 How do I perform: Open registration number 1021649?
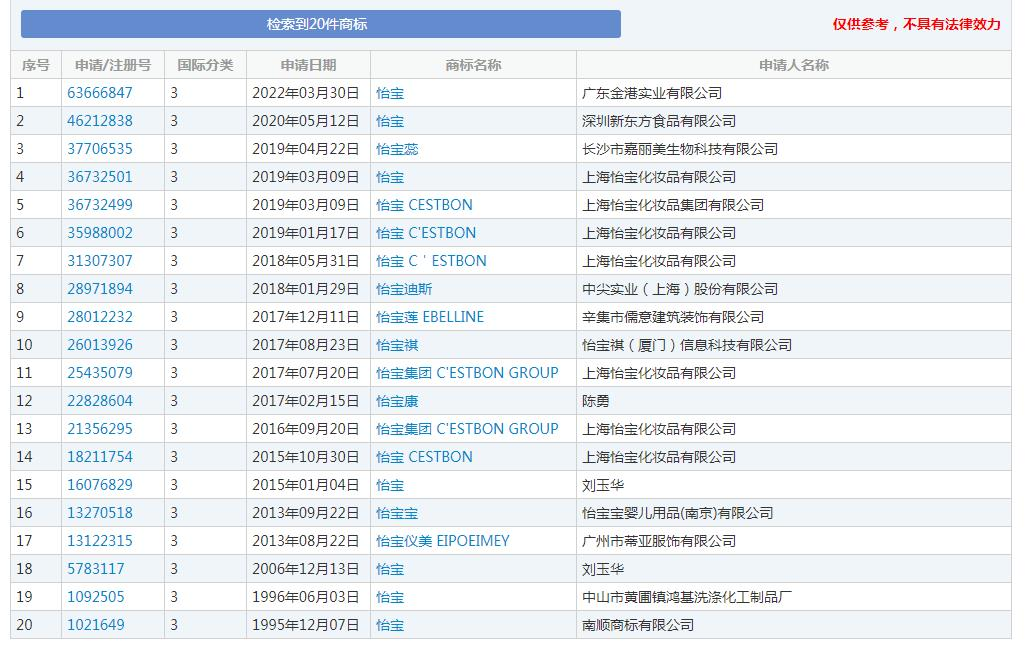click(x=96, y=625)
